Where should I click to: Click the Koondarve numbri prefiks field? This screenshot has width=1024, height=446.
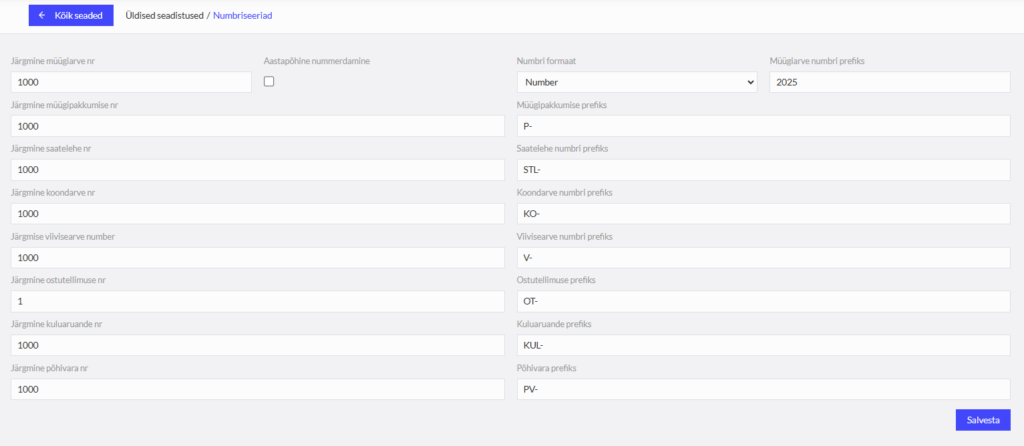click(x=764, y=214)
